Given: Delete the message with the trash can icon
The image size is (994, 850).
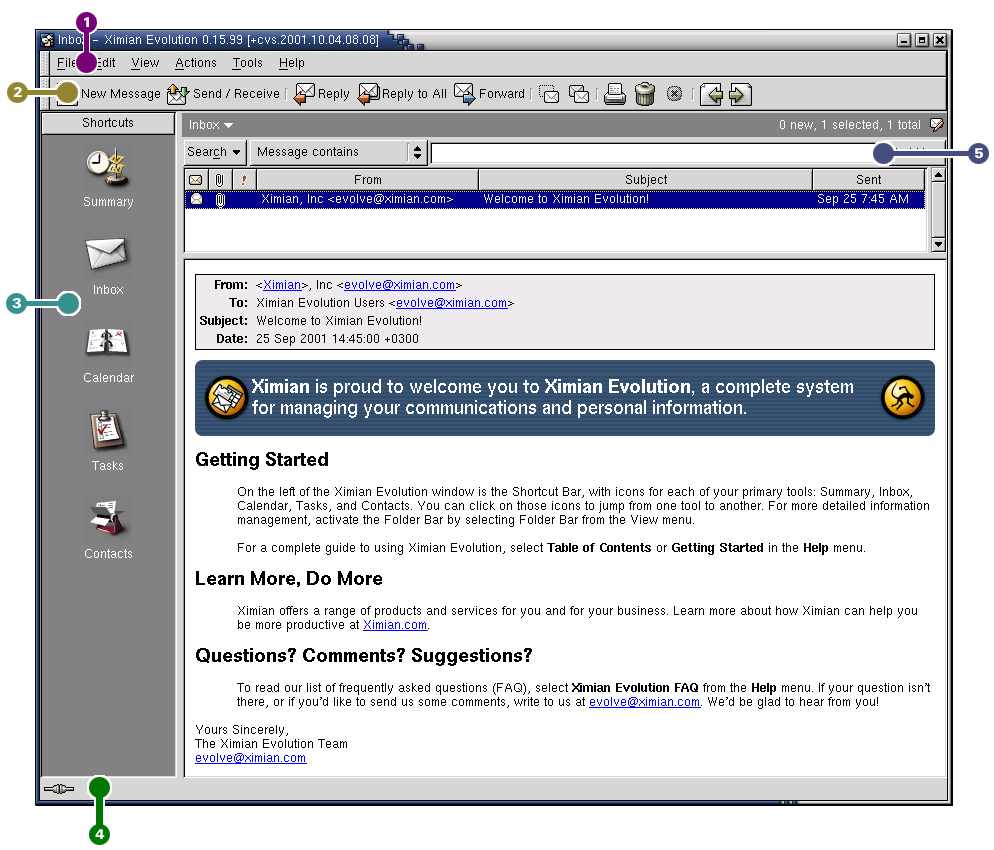Looking at the screenshot, I should [x=645, y=94].
